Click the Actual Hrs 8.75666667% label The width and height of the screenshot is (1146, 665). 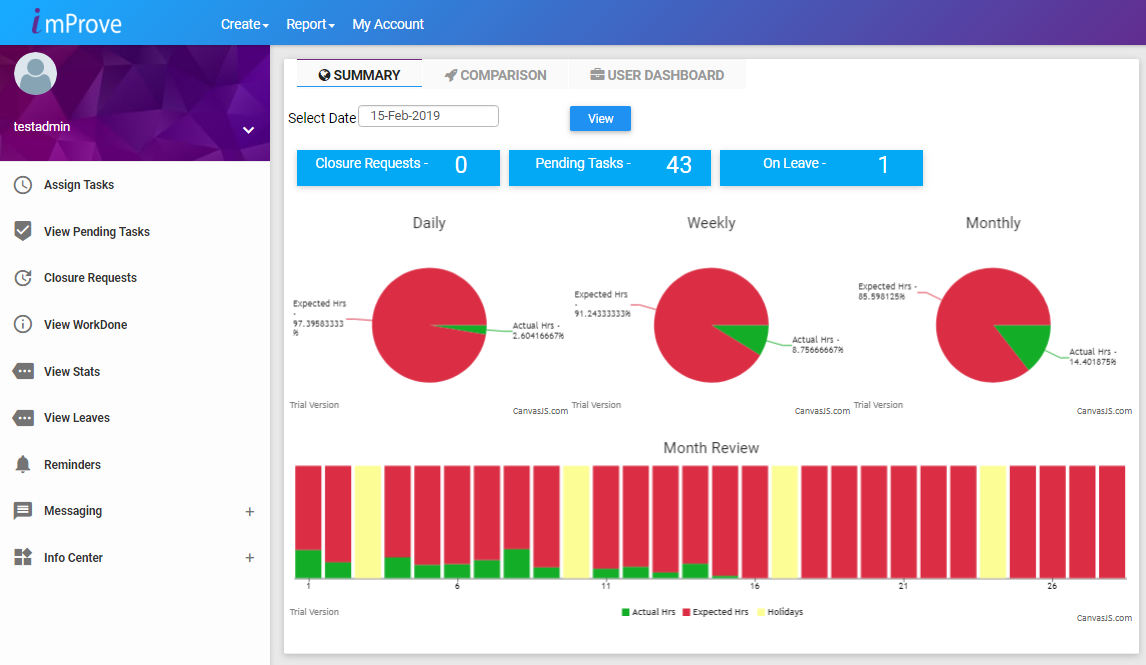(818, 345)
